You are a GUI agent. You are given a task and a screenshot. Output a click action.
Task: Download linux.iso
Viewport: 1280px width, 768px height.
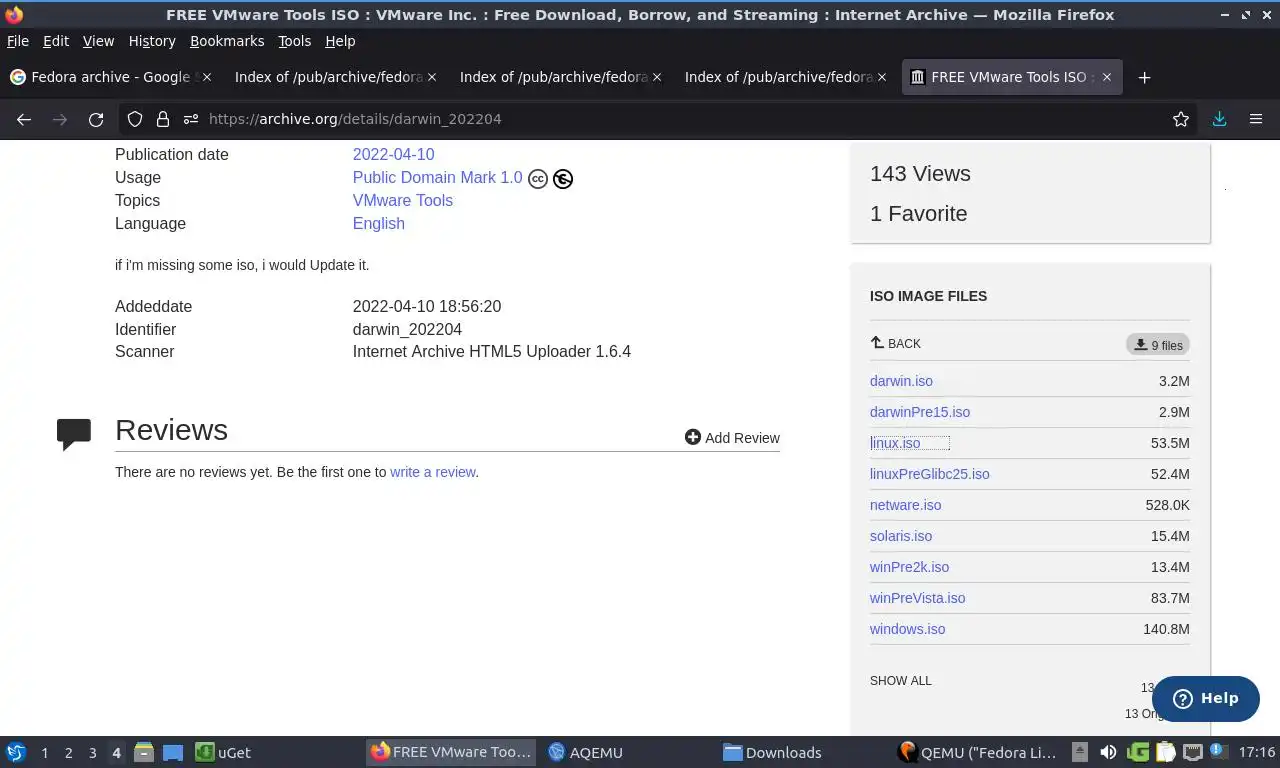point(895,443)
